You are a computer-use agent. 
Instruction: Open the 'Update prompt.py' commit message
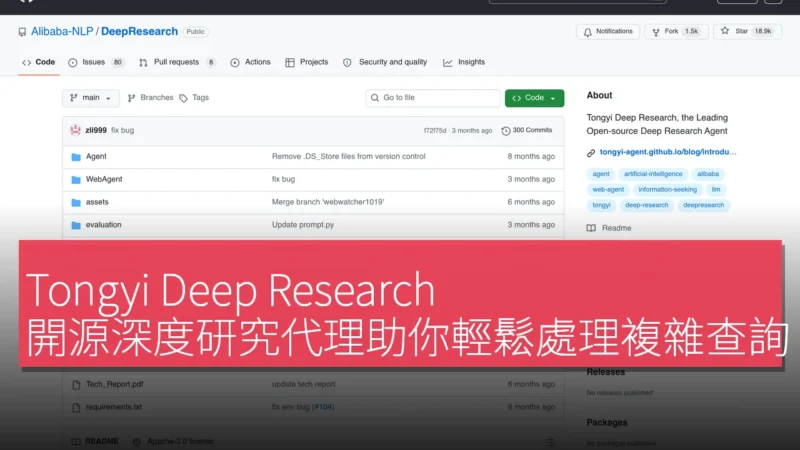click(x=303, y=225)
